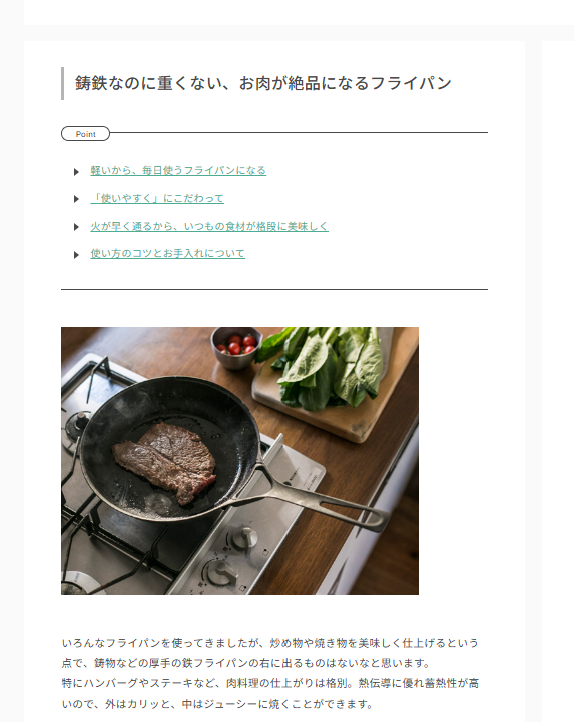Go to 使い方のコツとお手入れについて section
This screenshot has height=722, width=574.
(x=167, y=253)
